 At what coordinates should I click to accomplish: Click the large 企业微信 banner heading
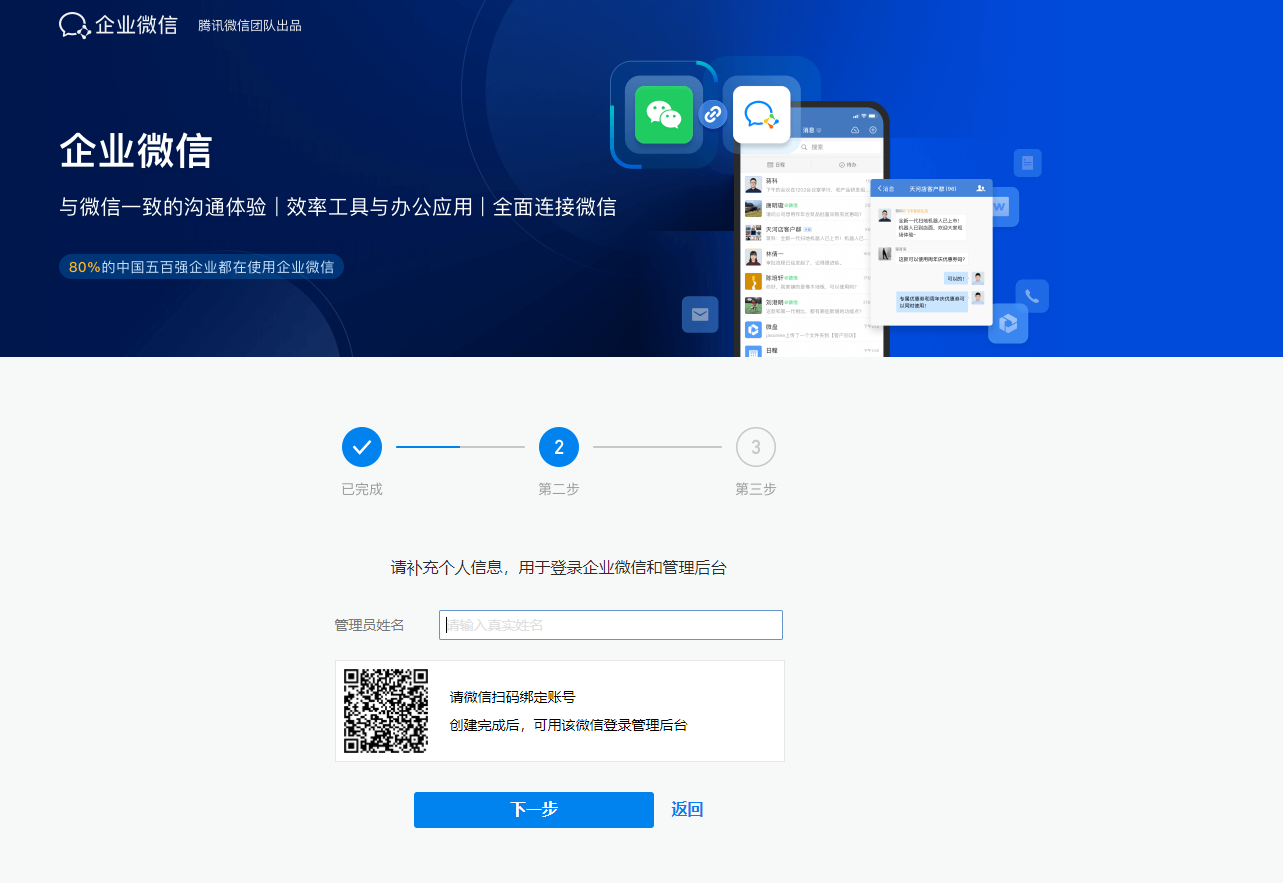click(x=136, y=151)
